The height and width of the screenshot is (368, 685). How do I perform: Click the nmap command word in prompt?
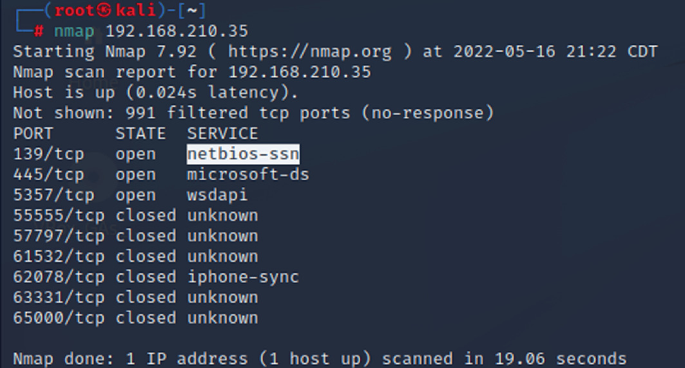pos(74,31)
